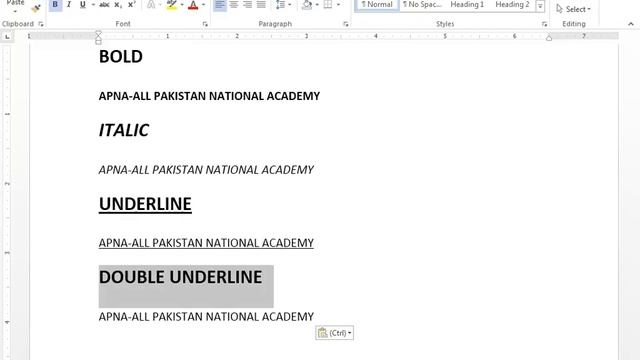
Task: Click the UNDERLINE heading text
Action: point(145,204)
